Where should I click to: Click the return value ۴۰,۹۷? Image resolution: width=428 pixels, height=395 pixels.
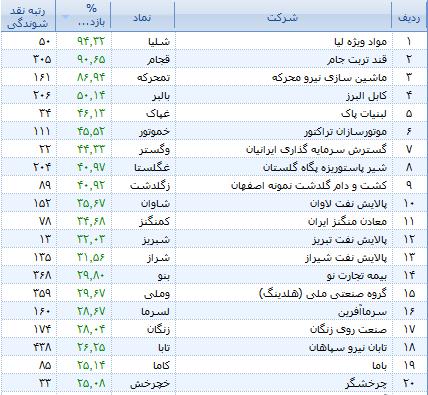pyautogui.click(x=91, y=168)
